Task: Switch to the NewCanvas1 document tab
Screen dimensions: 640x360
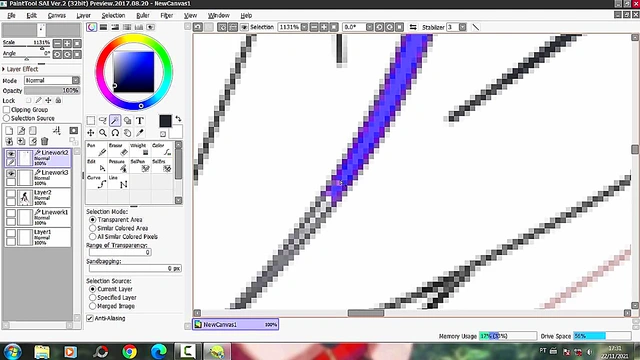Action: tap(236, 324)
